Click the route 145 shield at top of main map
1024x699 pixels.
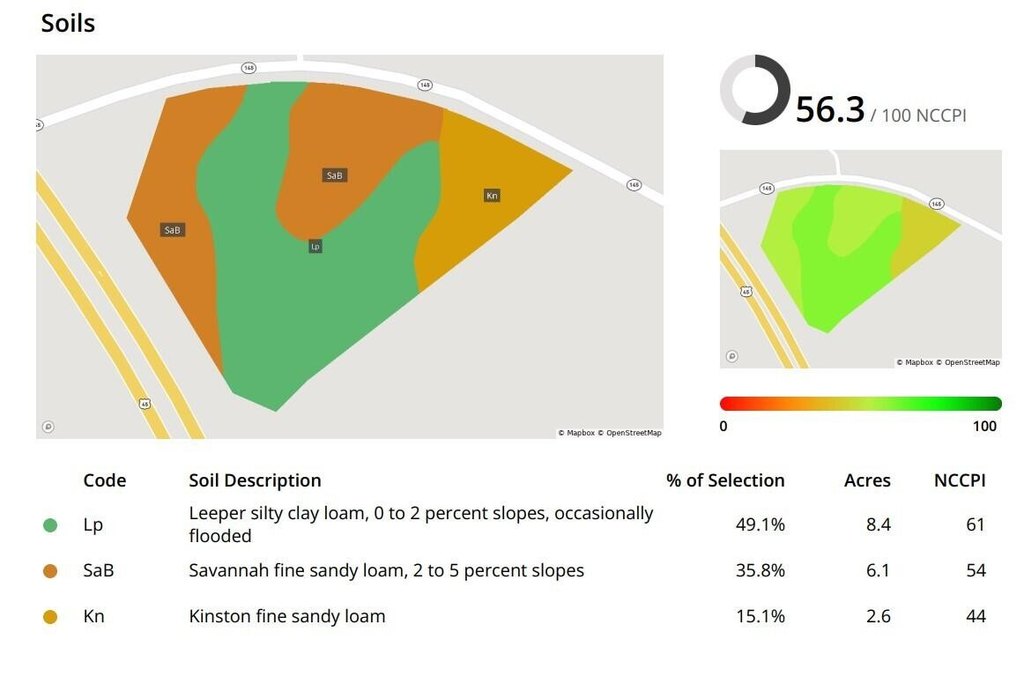(x=249, y=68)
